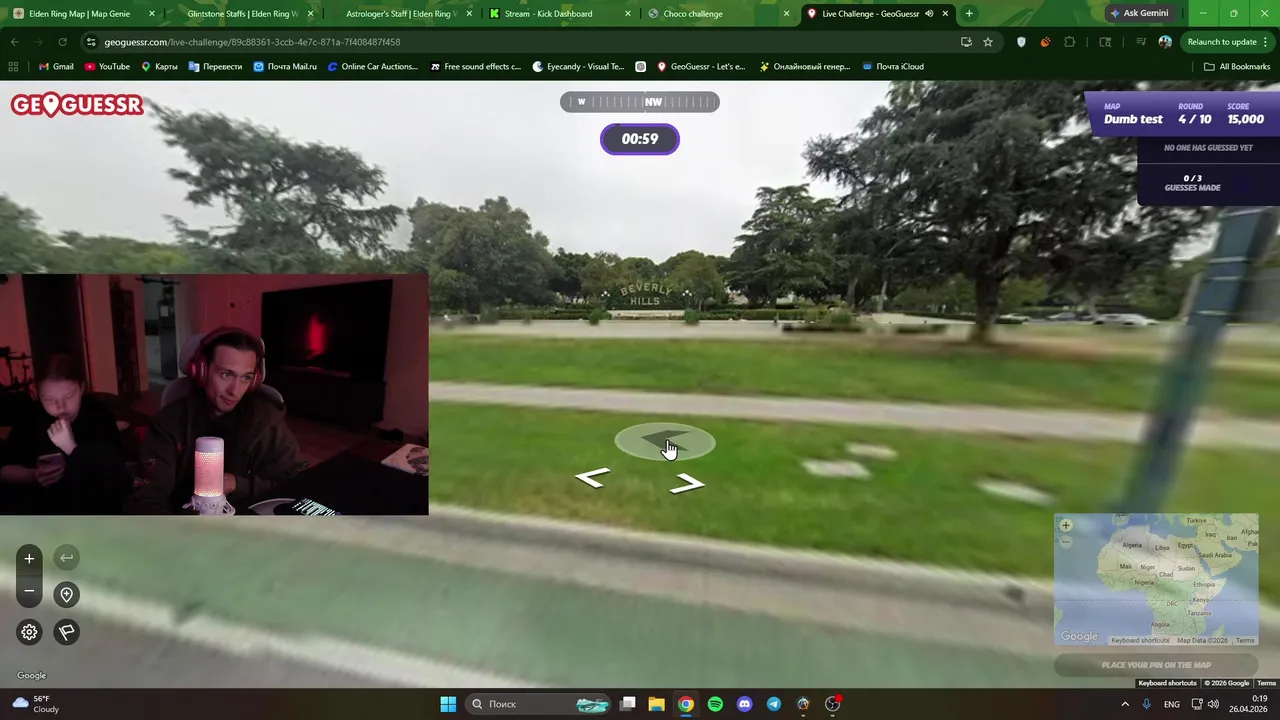Zoom out Street View with minus button
Image resolution: width=1280 pixels, height=720 pixels.
click(29, 591)
